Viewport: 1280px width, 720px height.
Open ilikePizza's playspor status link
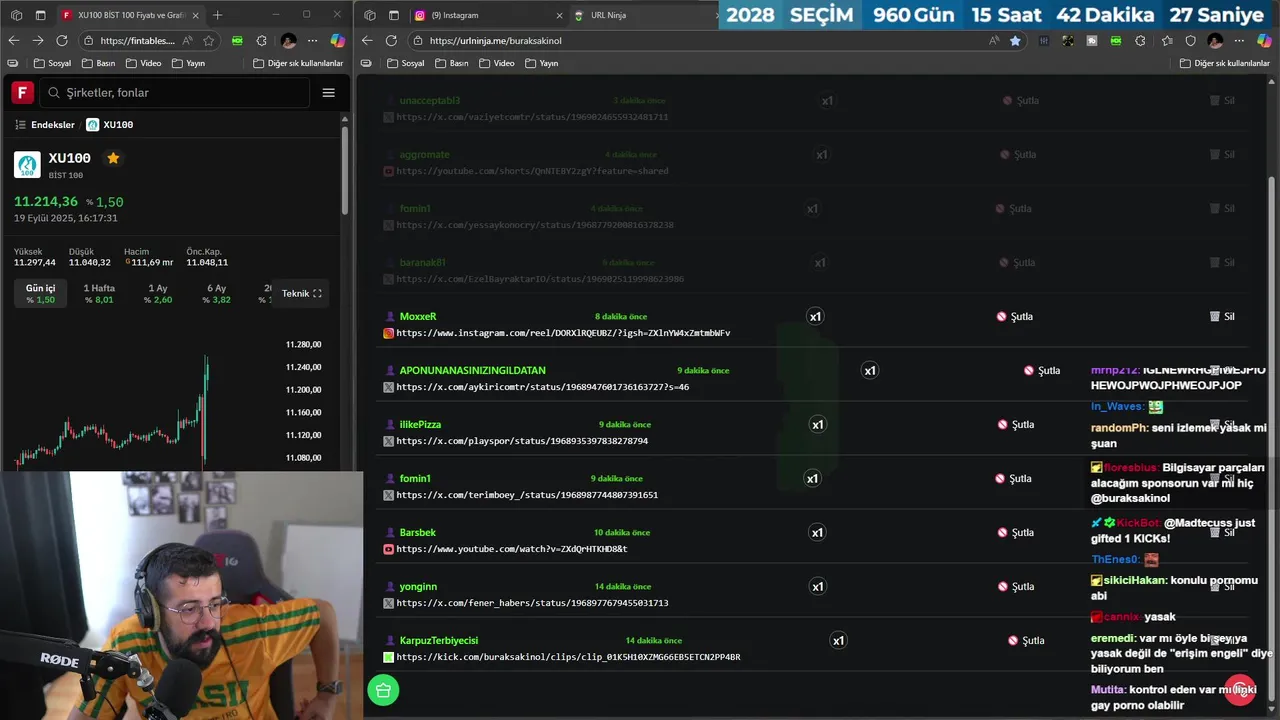[x=522, y=441]
